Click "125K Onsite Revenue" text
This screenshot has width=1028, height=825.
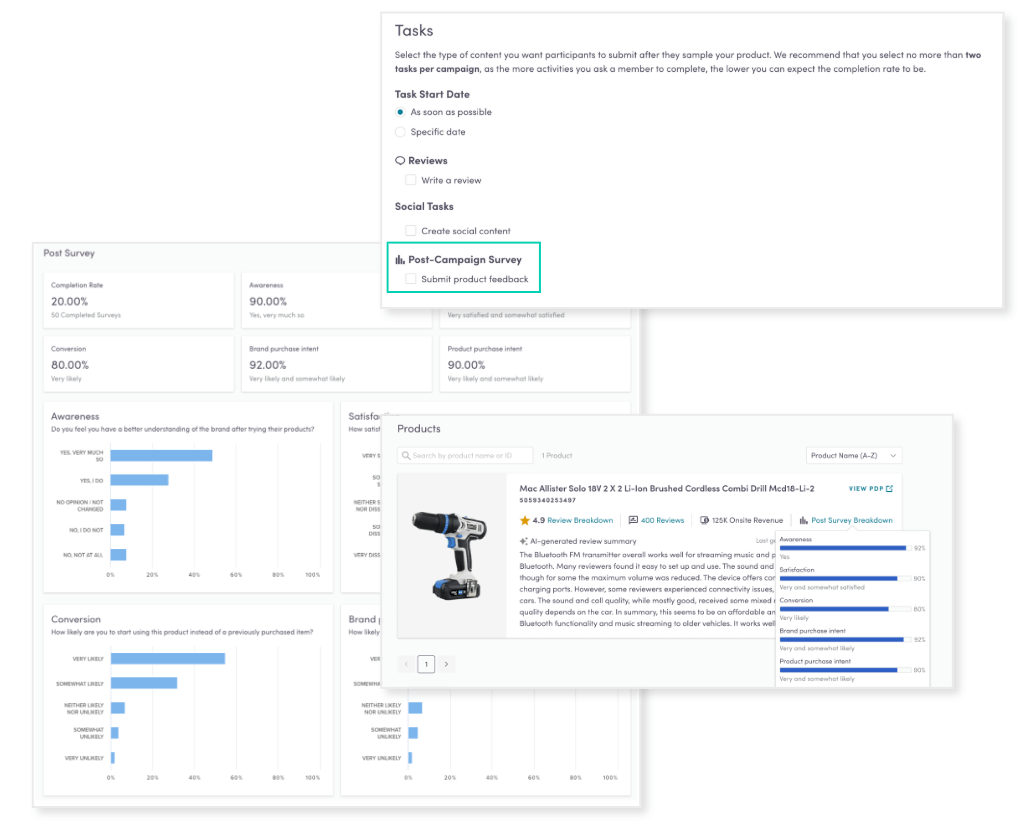pyautogui.click(x=747, y=520)
